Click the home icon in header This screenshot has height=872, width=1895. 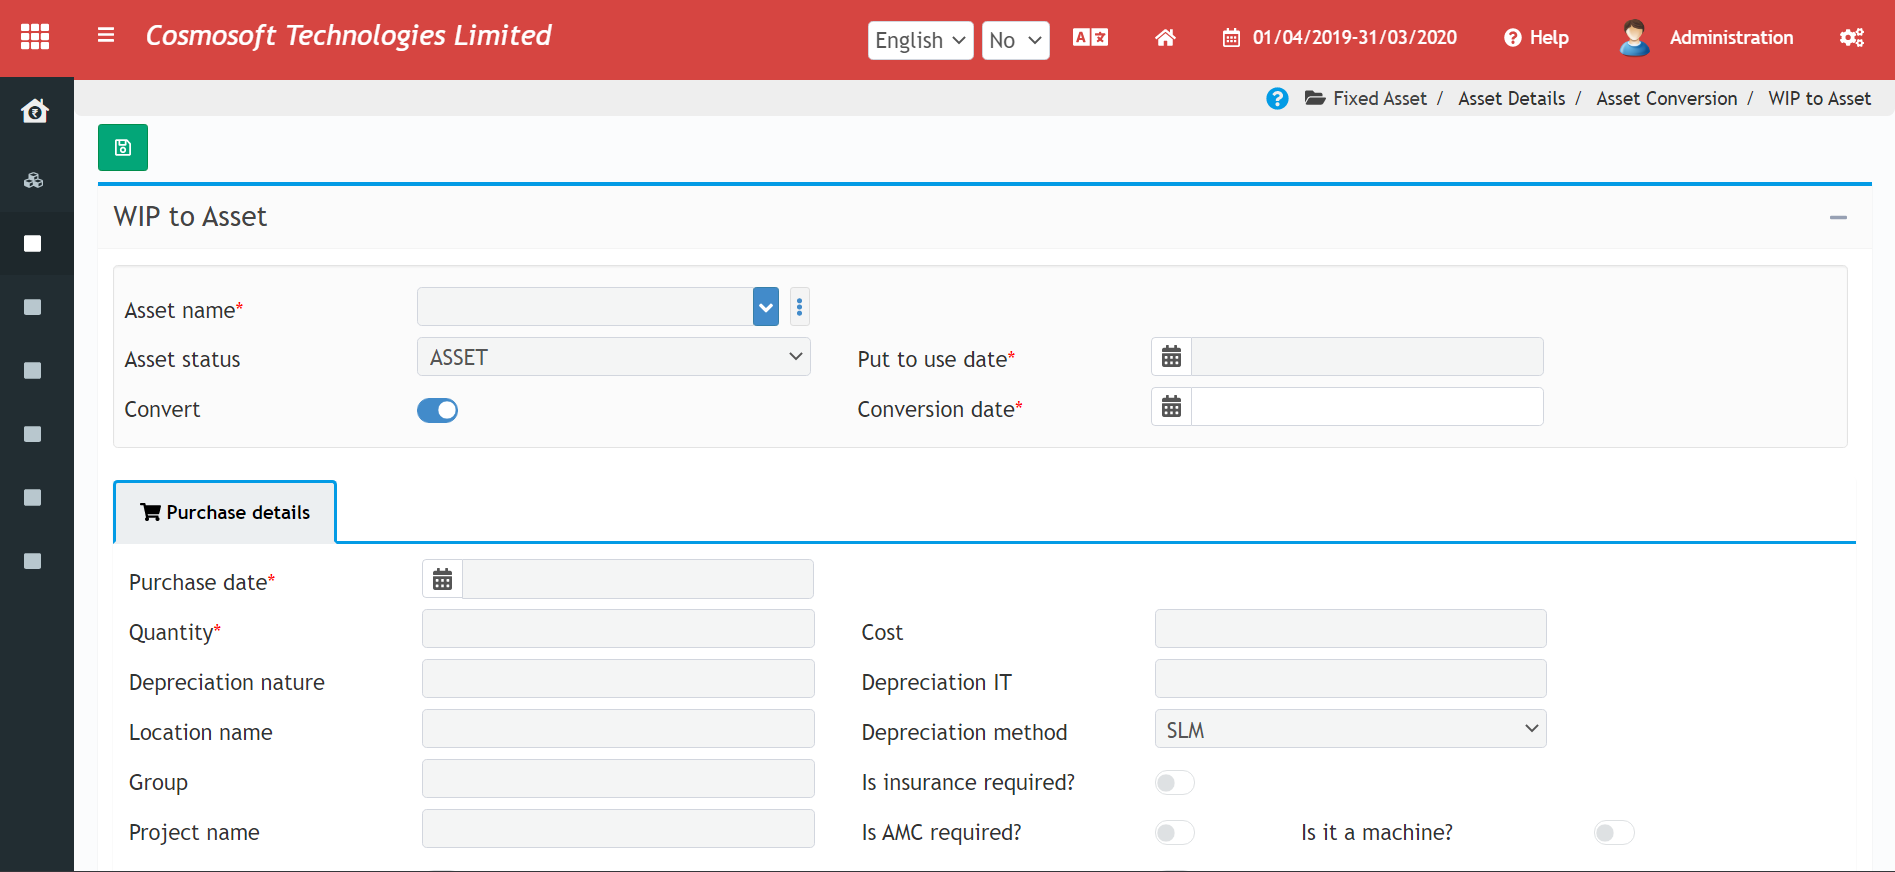click(1165, 38)
